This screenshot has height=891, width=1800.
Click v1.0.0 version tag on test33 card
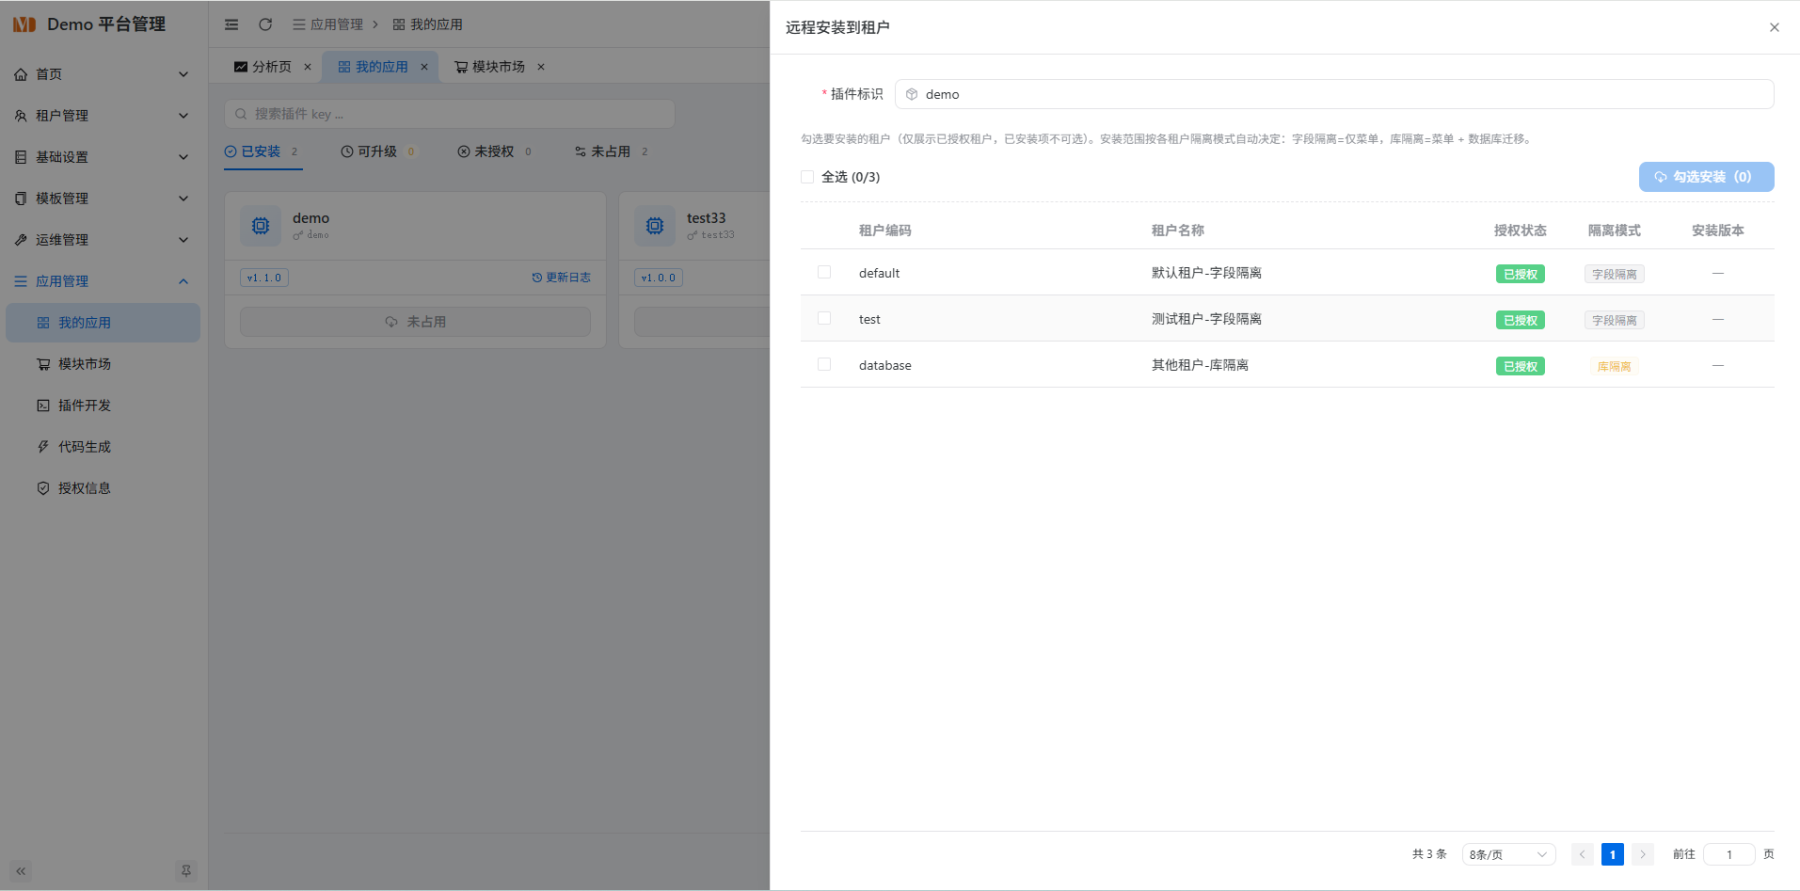pyautogui.click(x=659, y=277)
